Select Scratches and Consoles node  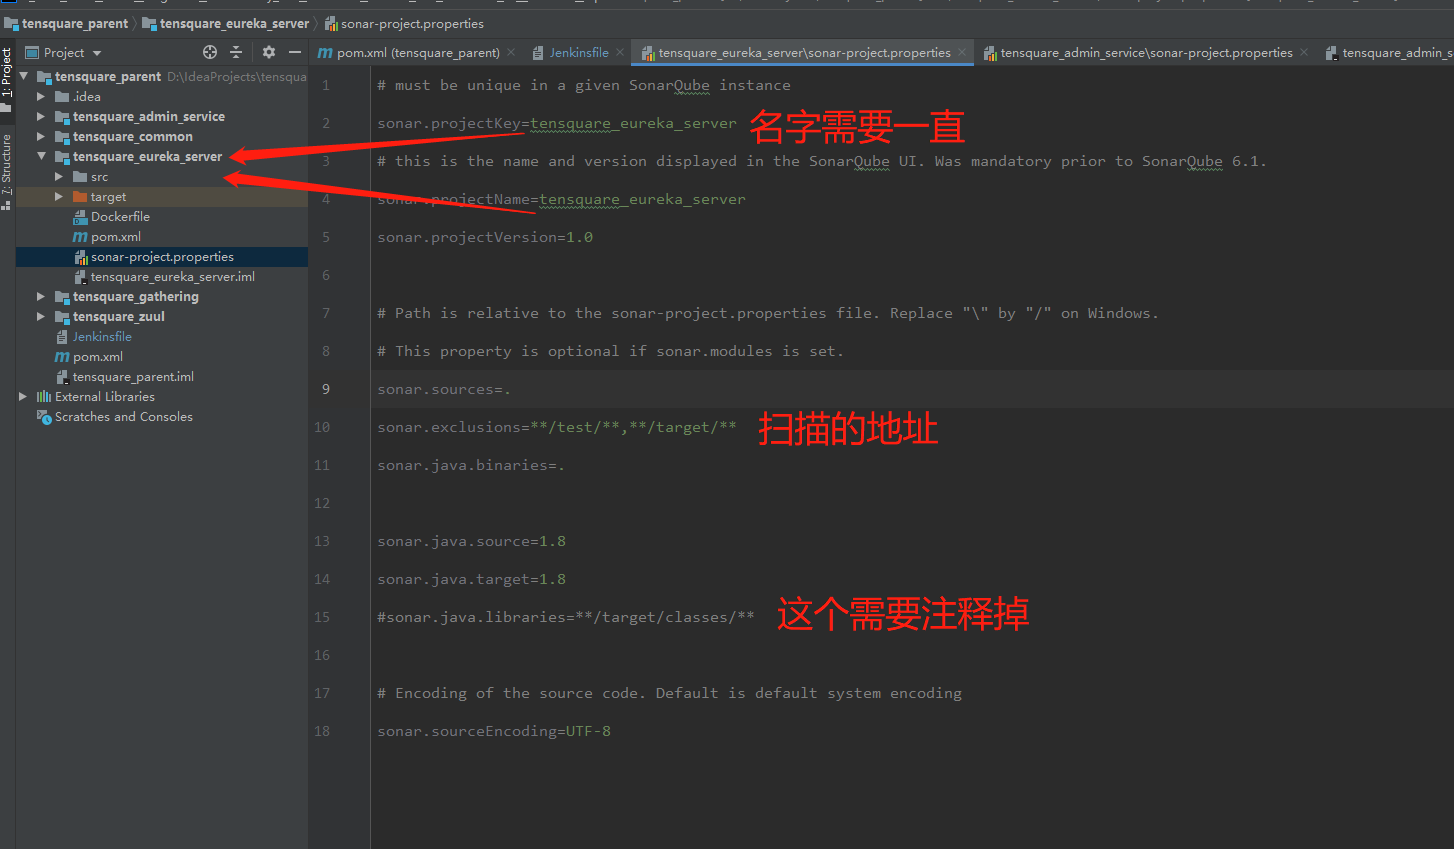click(x=123, y=417)
